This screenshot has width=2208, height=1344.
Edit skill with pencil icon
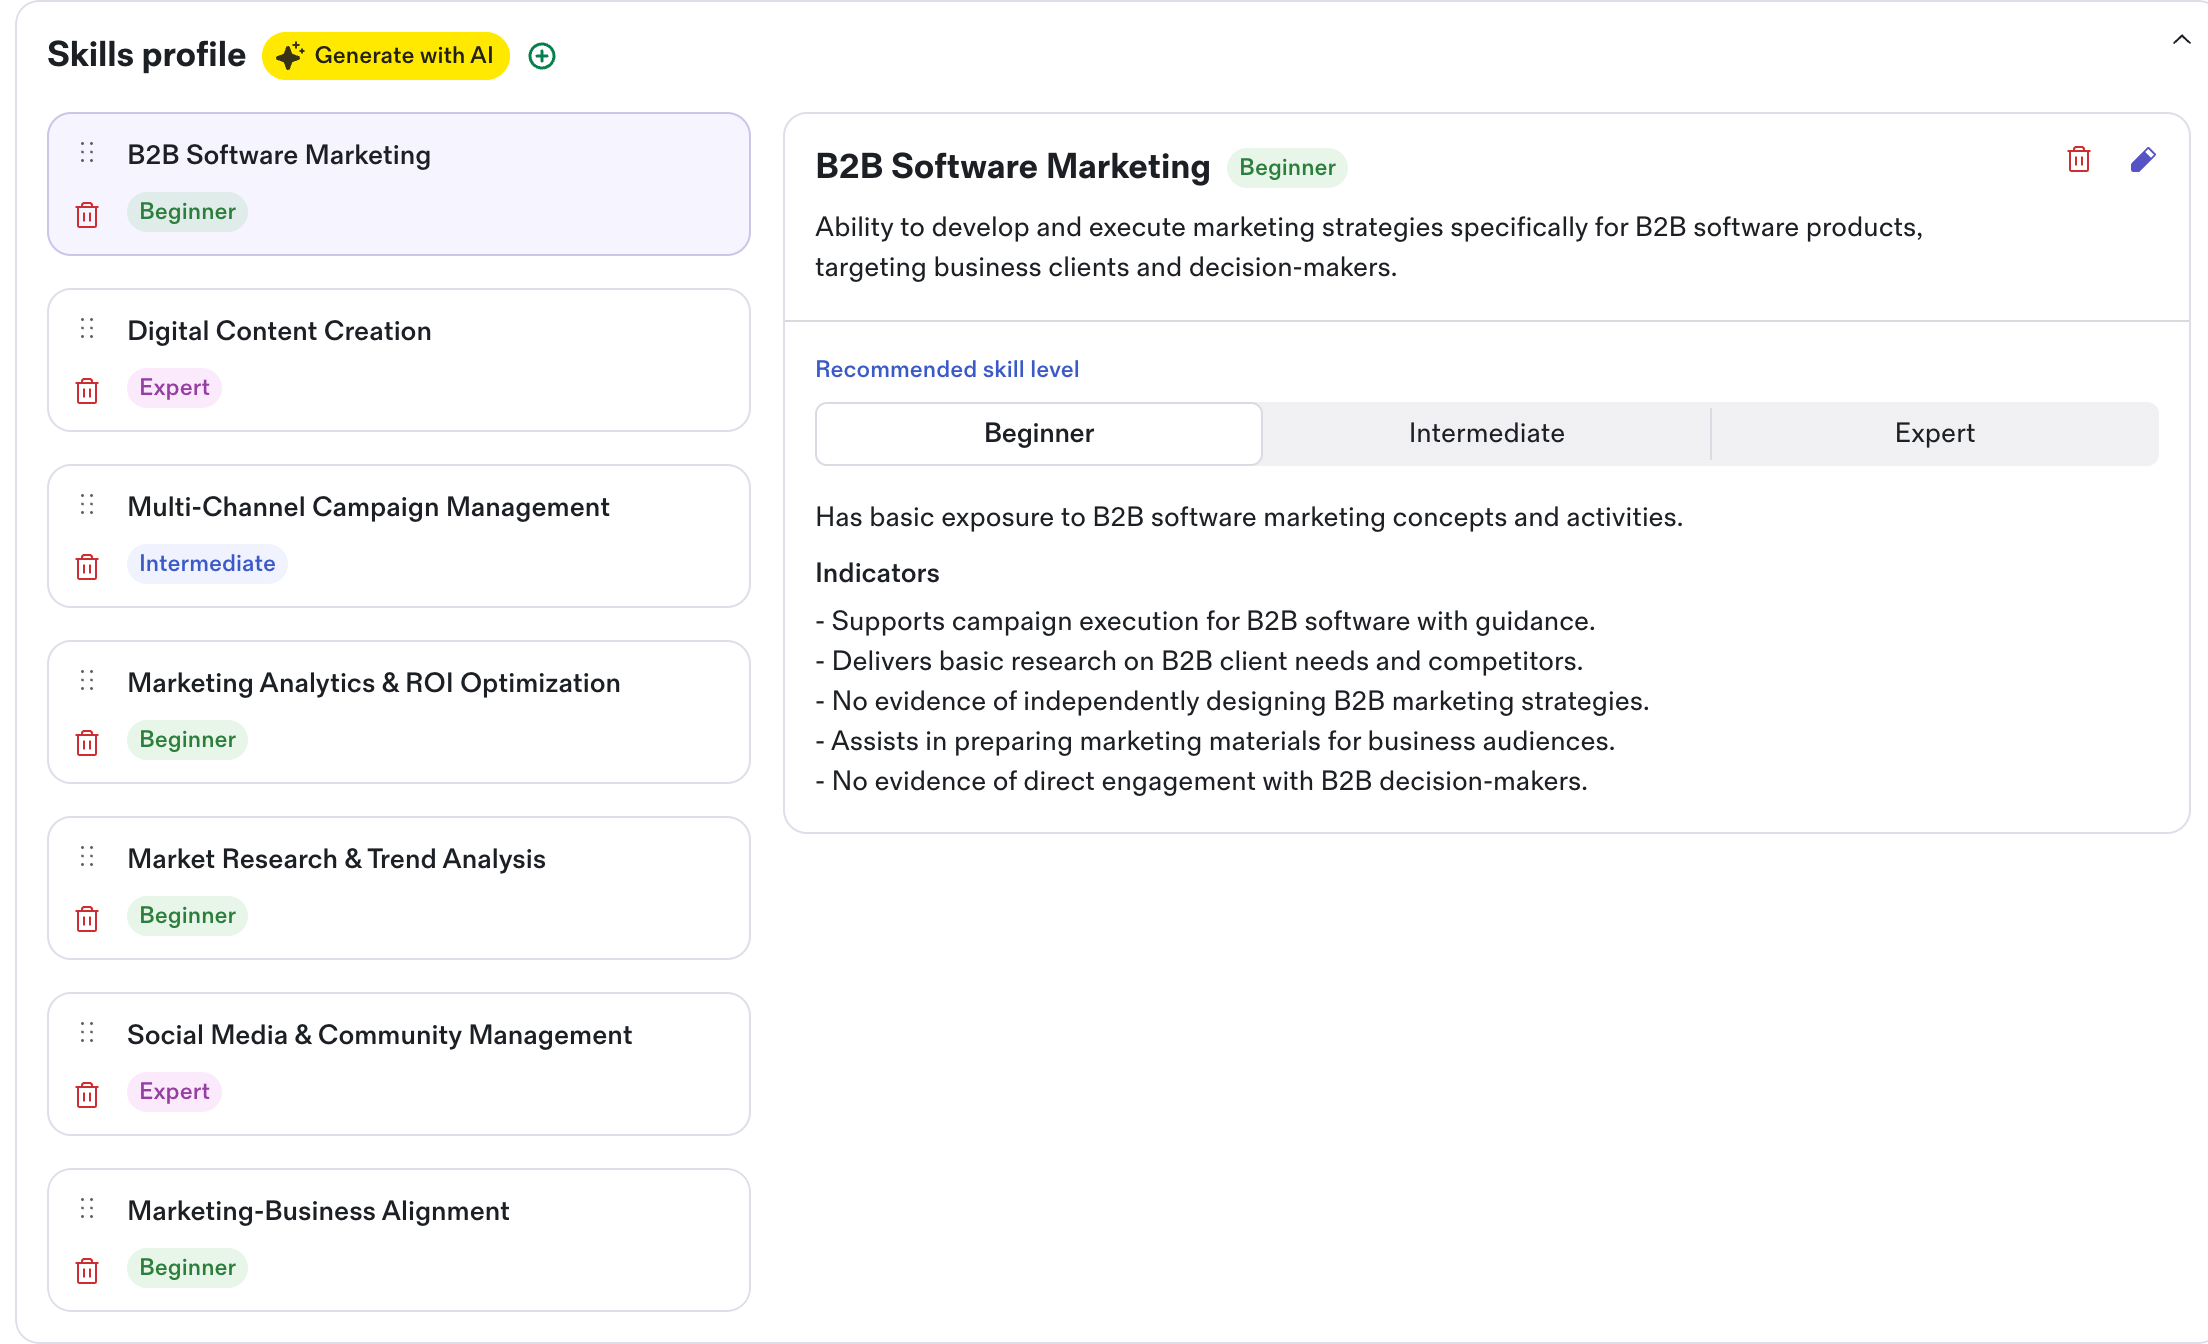point(2143,160)
